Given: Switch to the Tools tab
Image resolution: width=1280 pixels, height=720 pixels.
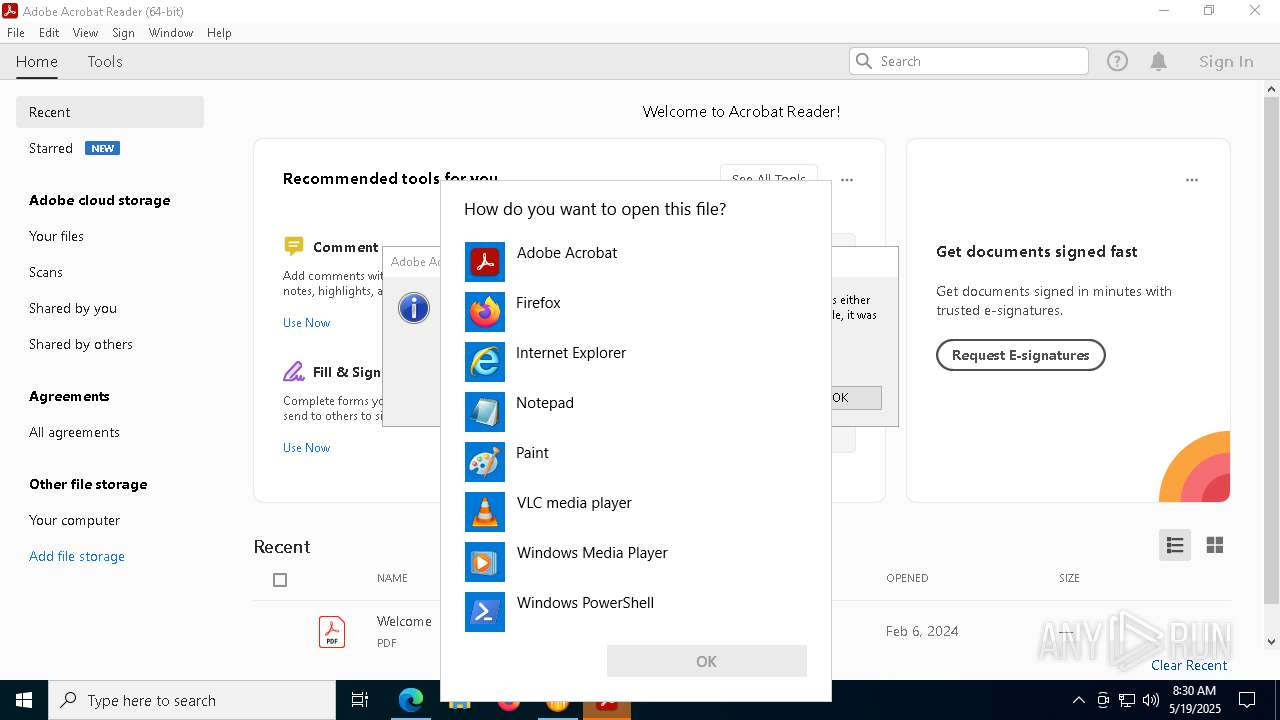Looking at the screenshot, I should pos(105,61).
